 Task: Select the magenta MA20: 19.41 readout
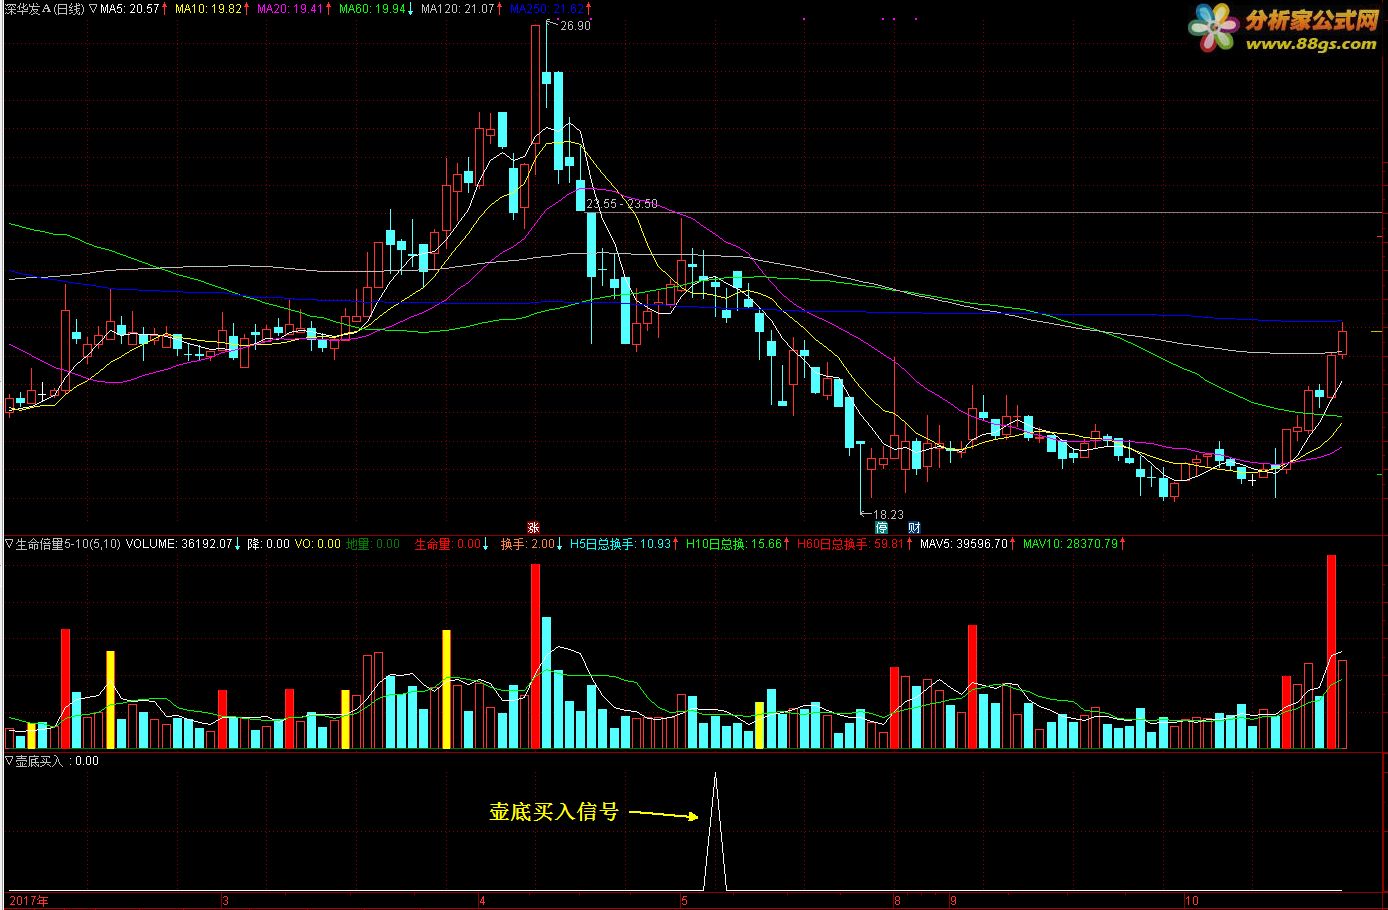[x=291, y=9]
